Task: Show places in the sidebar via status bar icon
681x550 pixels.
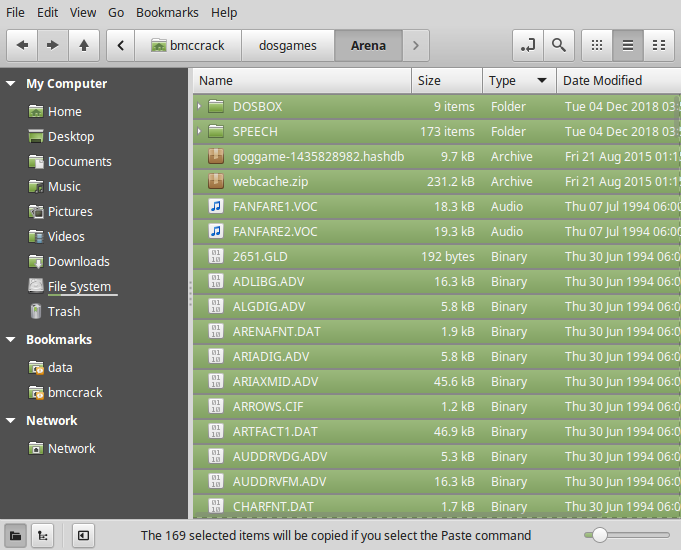Action: (x=16, y=536)
